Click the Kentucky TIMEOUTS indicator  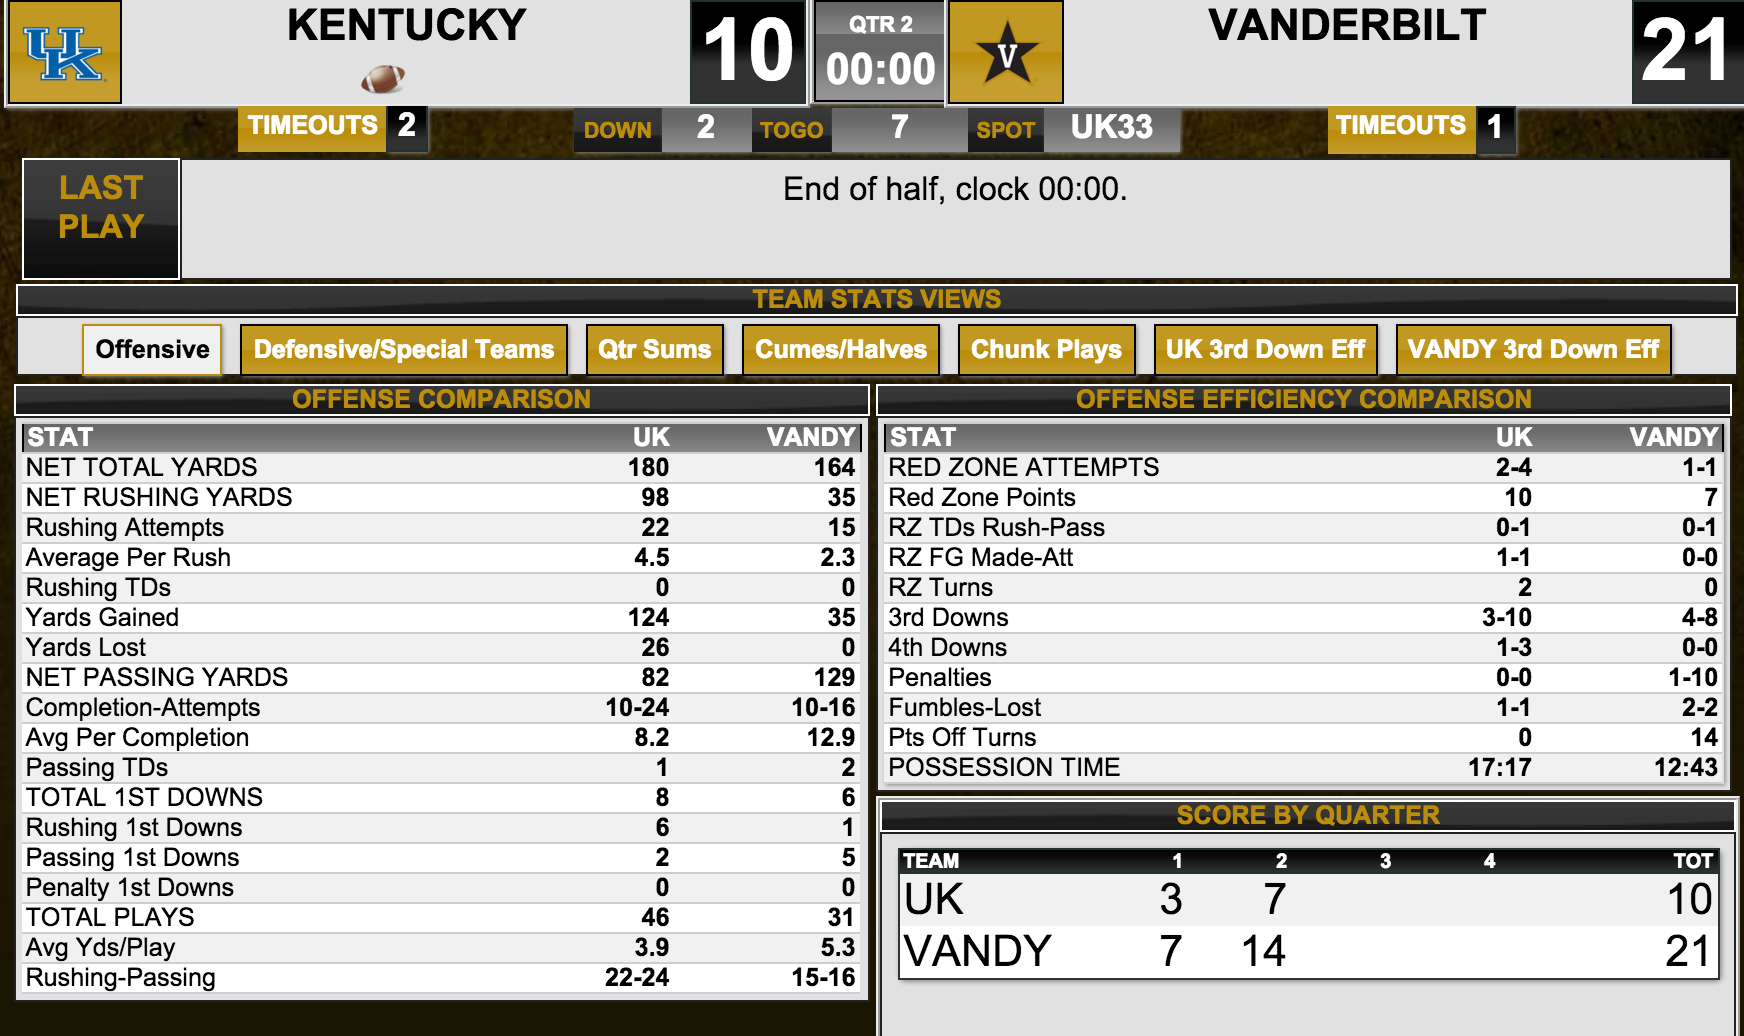coord(333,126)
